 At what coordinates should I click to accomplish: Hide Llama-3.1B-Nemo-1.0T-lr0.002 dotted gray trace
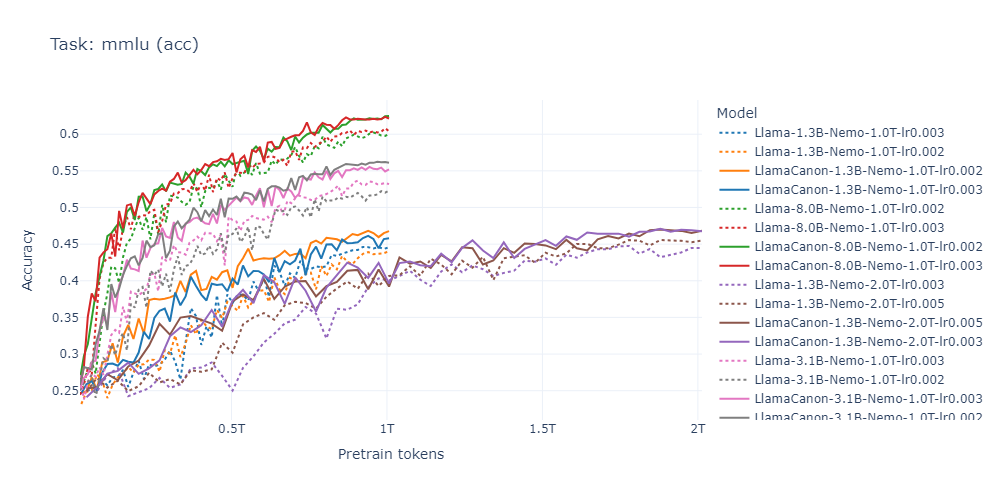click(x=849, y=379)
